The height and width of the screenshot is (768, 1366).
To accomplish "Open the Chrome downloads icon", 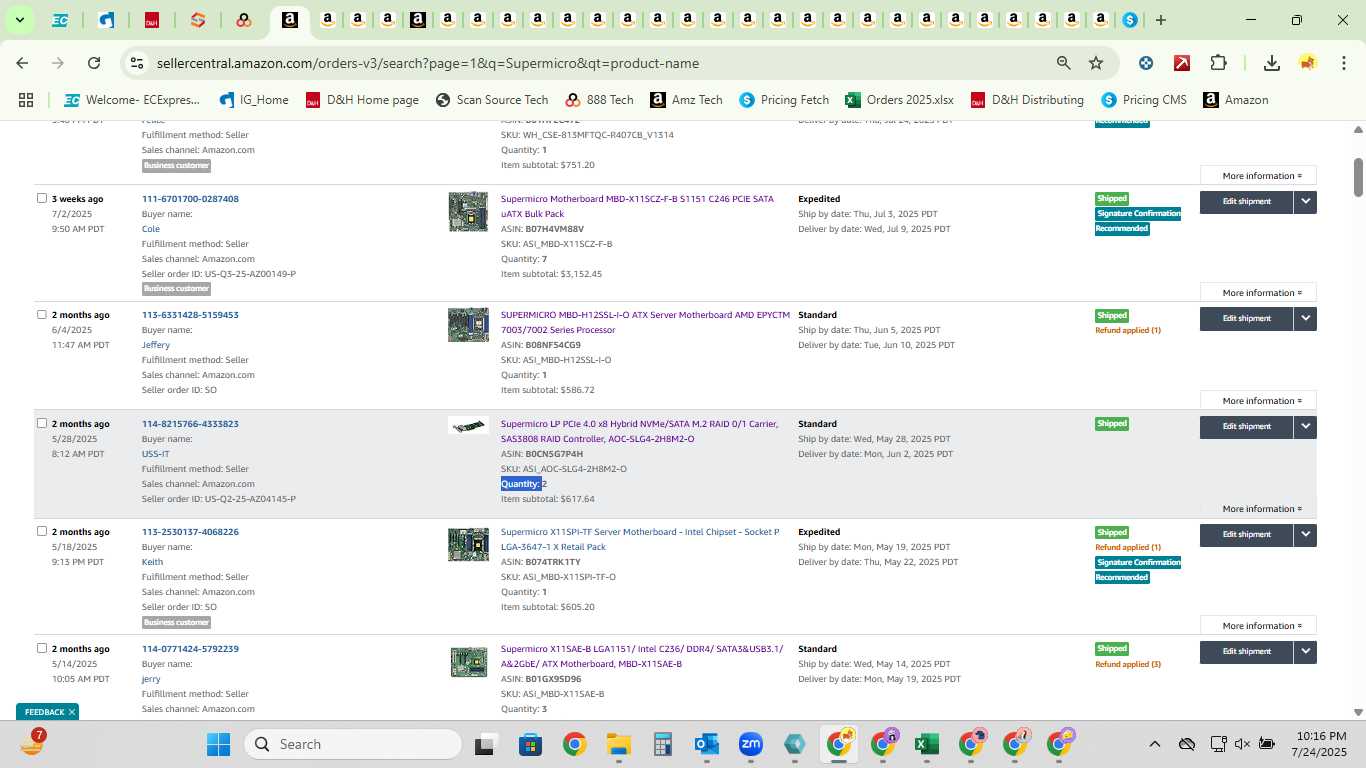I will click(x=1272, y=63).
